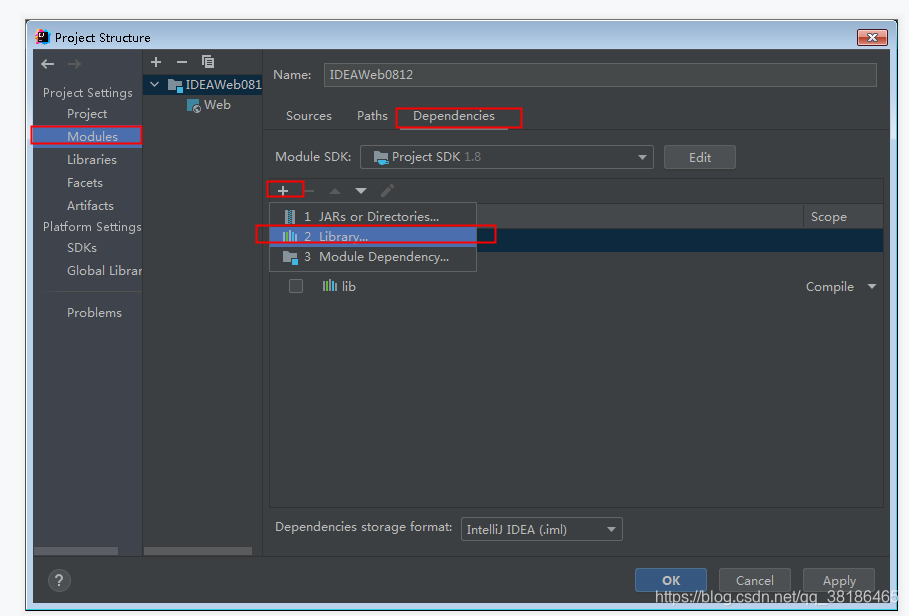The image size is (909, 616).
Task: Collapse the IDEAWeb0812 module tree node
Action: click(154, 85)
